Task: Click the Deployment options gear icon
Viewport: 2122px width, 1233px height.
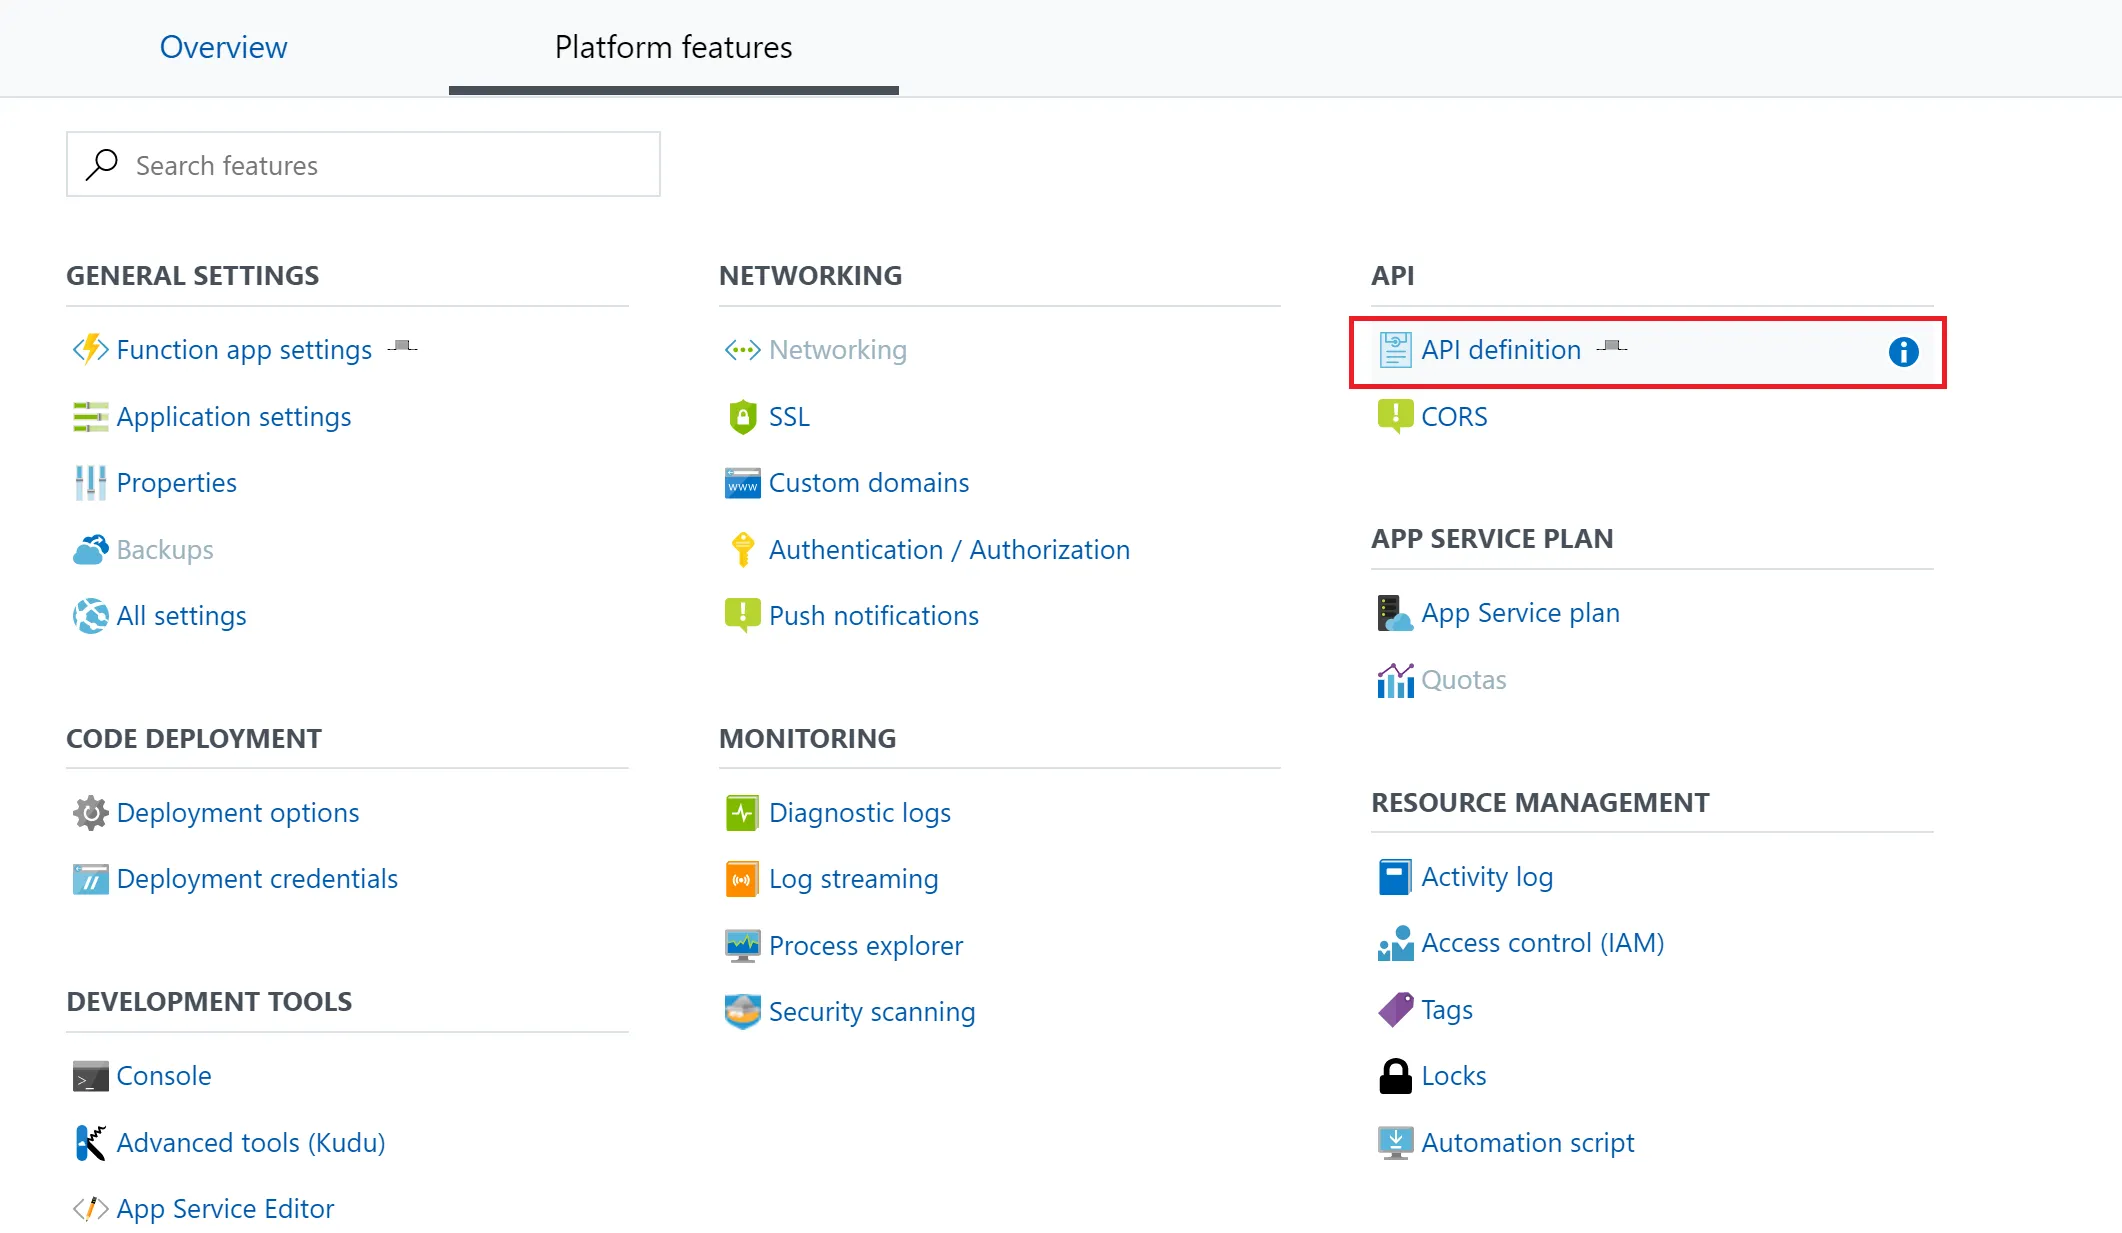Action: (x=90, y=813)
